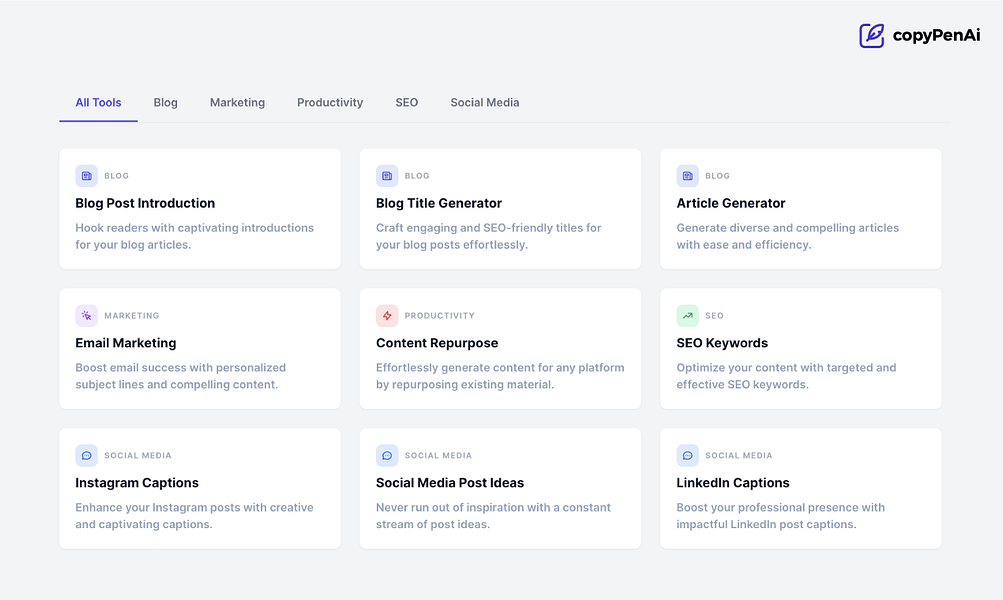The height and width of the screenshot is (600, 1003).
Task: Click the SEO Keywords trend arrow icon
Action: pyautogui.click(x=688, y=316)
